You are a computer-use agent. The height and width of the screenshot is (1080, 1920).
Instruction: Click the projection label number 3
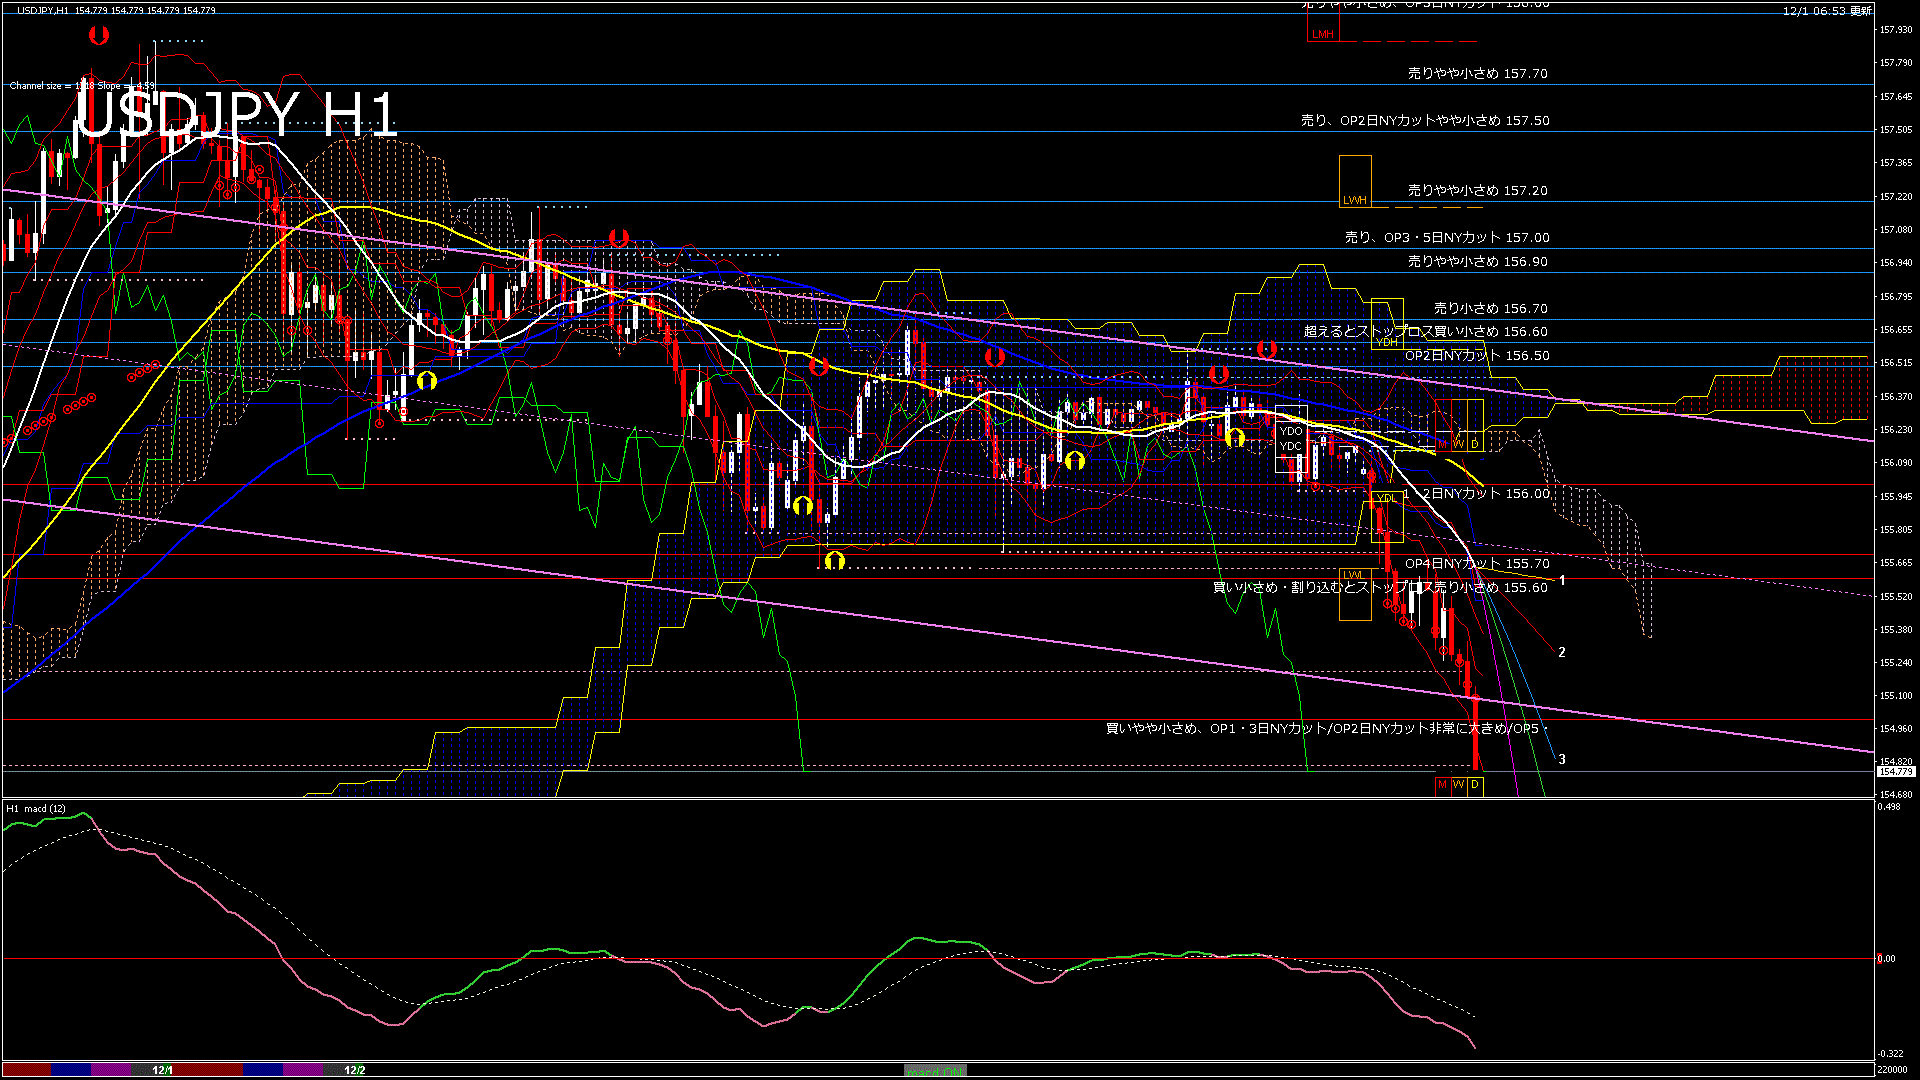pos(1562,759)
